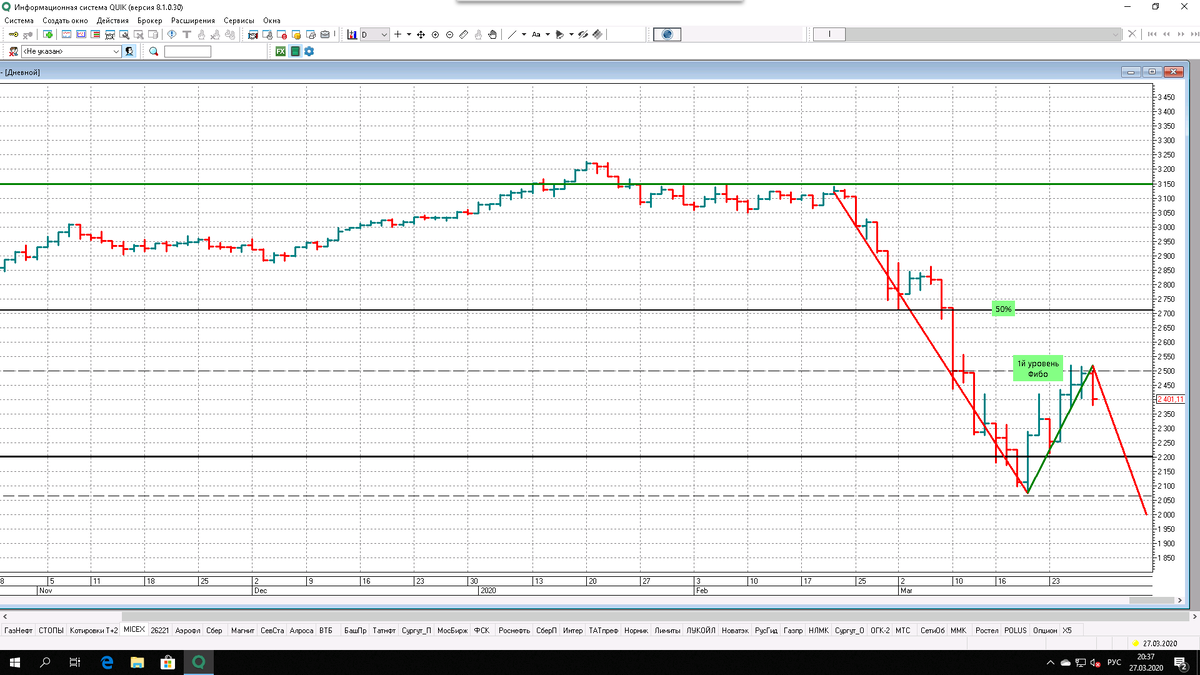This screenshot has width=1200, height=675.
Task: Click the X clear button beside combo box
Action: click(x=1132, y=35)
